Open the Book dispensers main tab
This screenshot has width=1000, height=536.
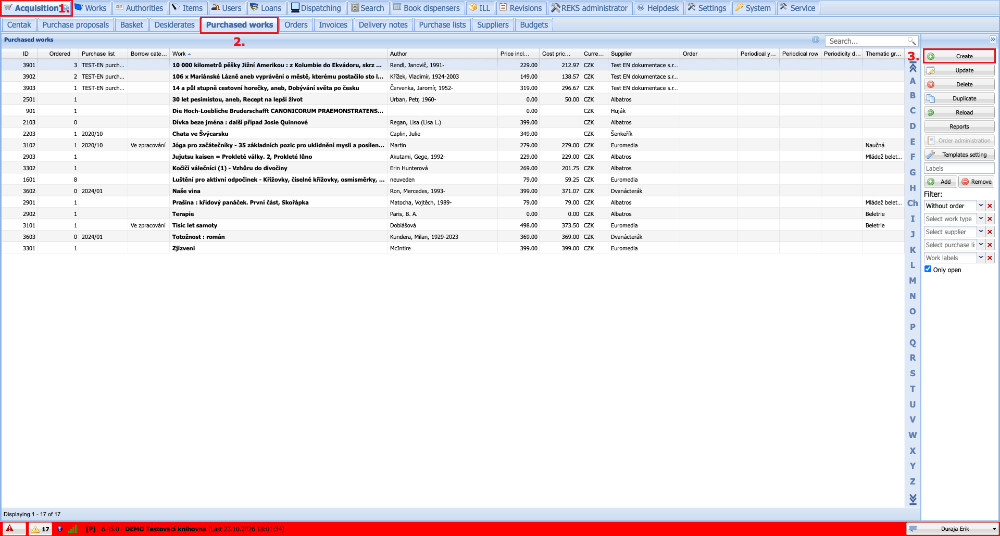pos(426,8)
